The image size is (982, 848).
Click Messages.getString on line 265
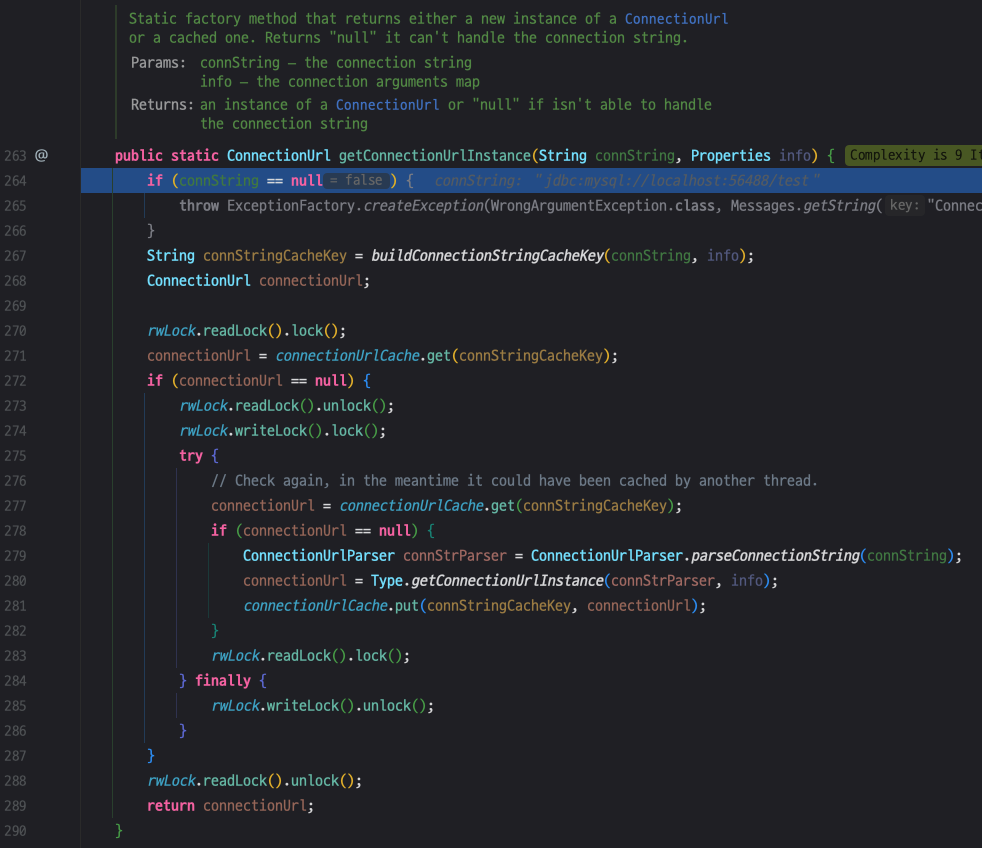pyautogui.click(x=802, y=205)
